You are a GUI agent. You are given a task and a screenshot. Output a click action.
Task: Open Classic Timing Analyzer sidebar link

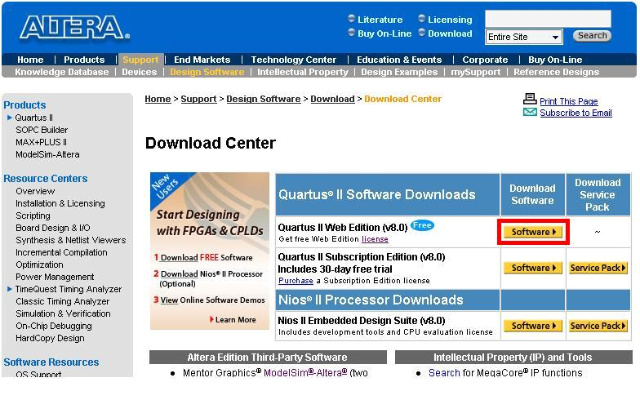62,301
